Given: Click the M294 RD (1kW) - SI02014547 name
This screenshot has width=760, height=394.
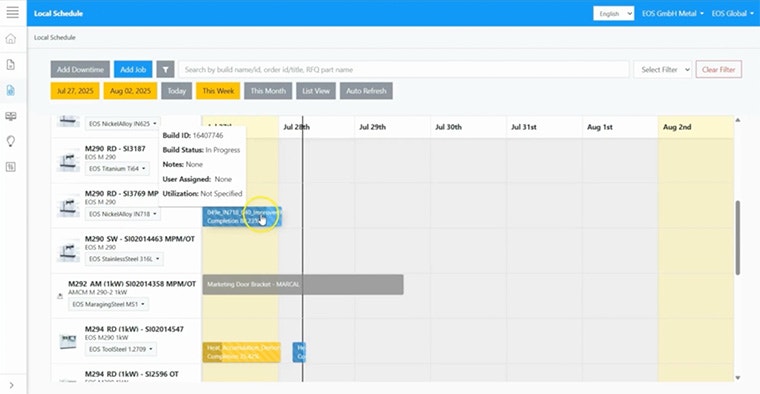Looking at the screenshot, I should [134, 329].
